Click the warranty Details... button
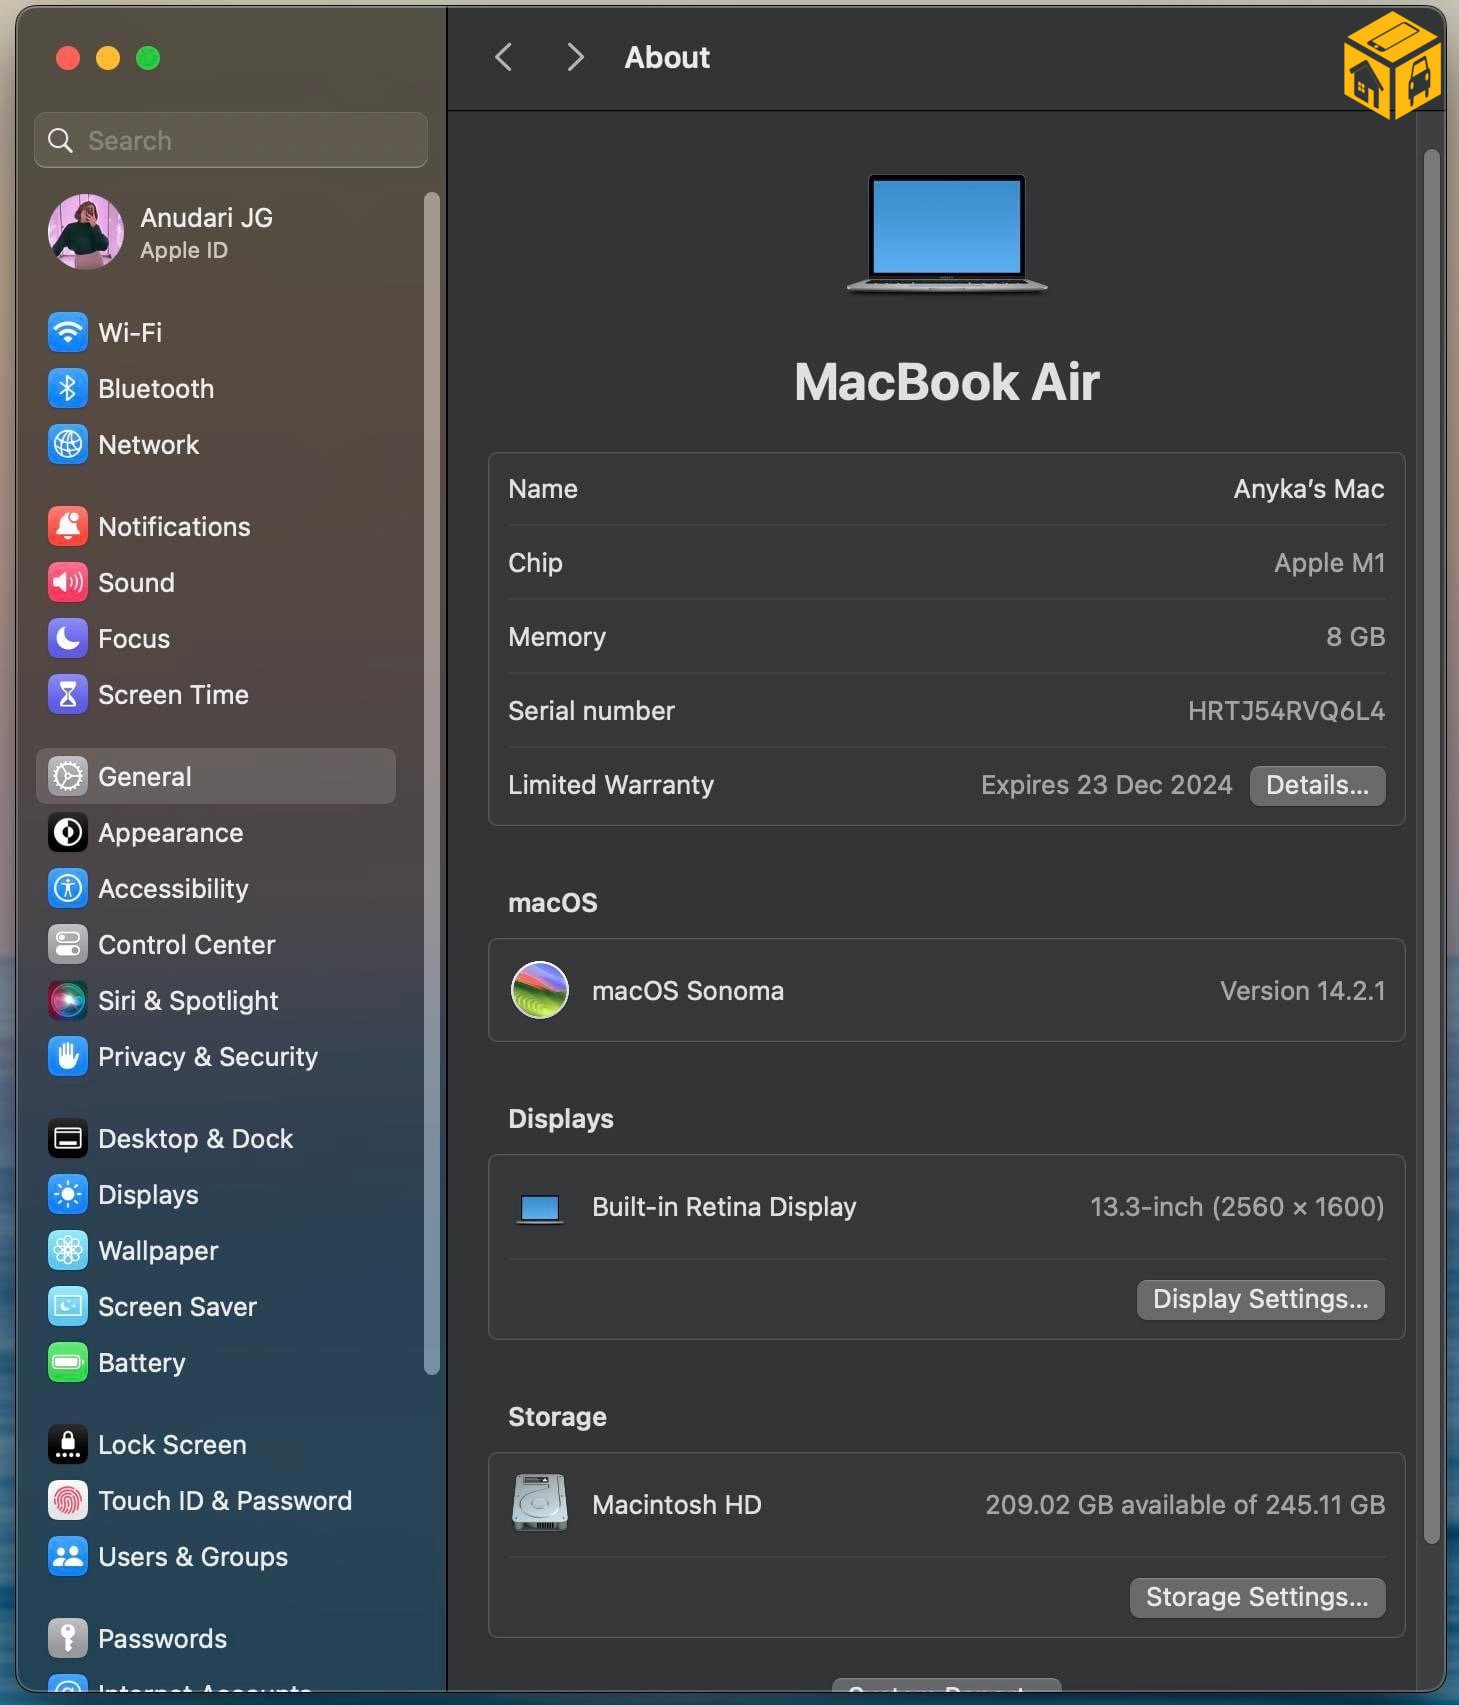The width and height of the screenshot is (1459, 1705). tap(1317, 785)
